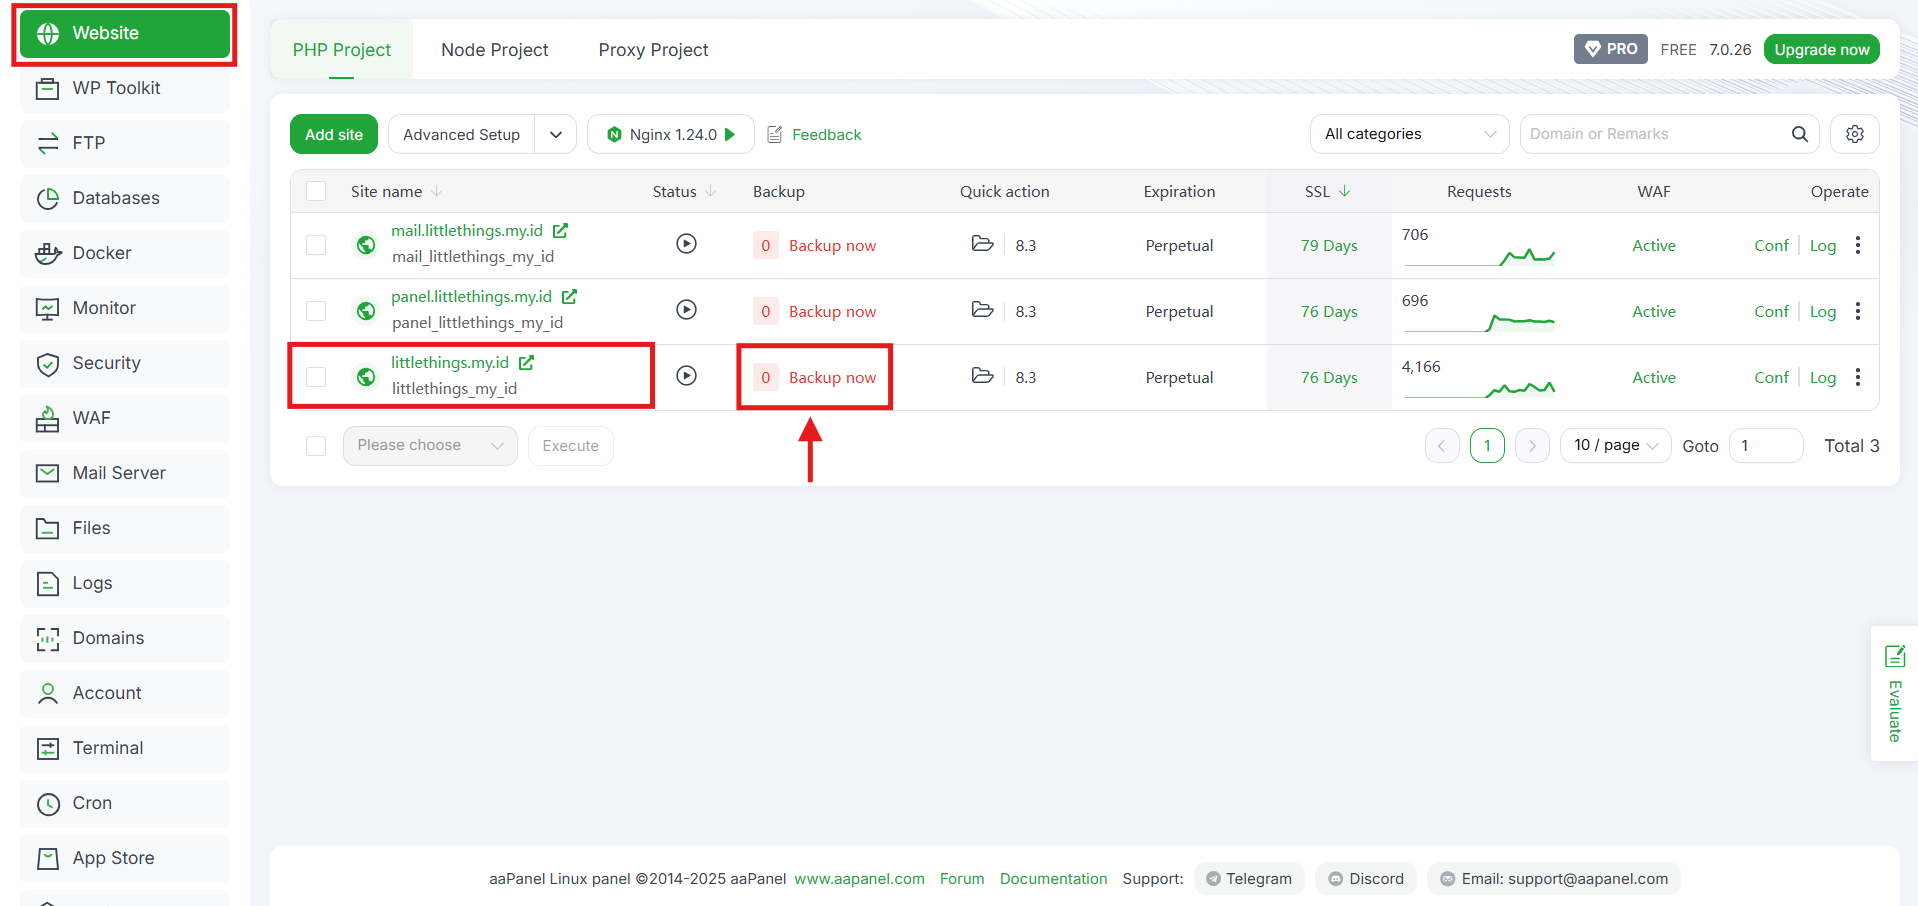Open Monitor section
Viewport: 1918px width, 906px height.
click(x=125, y=308)
